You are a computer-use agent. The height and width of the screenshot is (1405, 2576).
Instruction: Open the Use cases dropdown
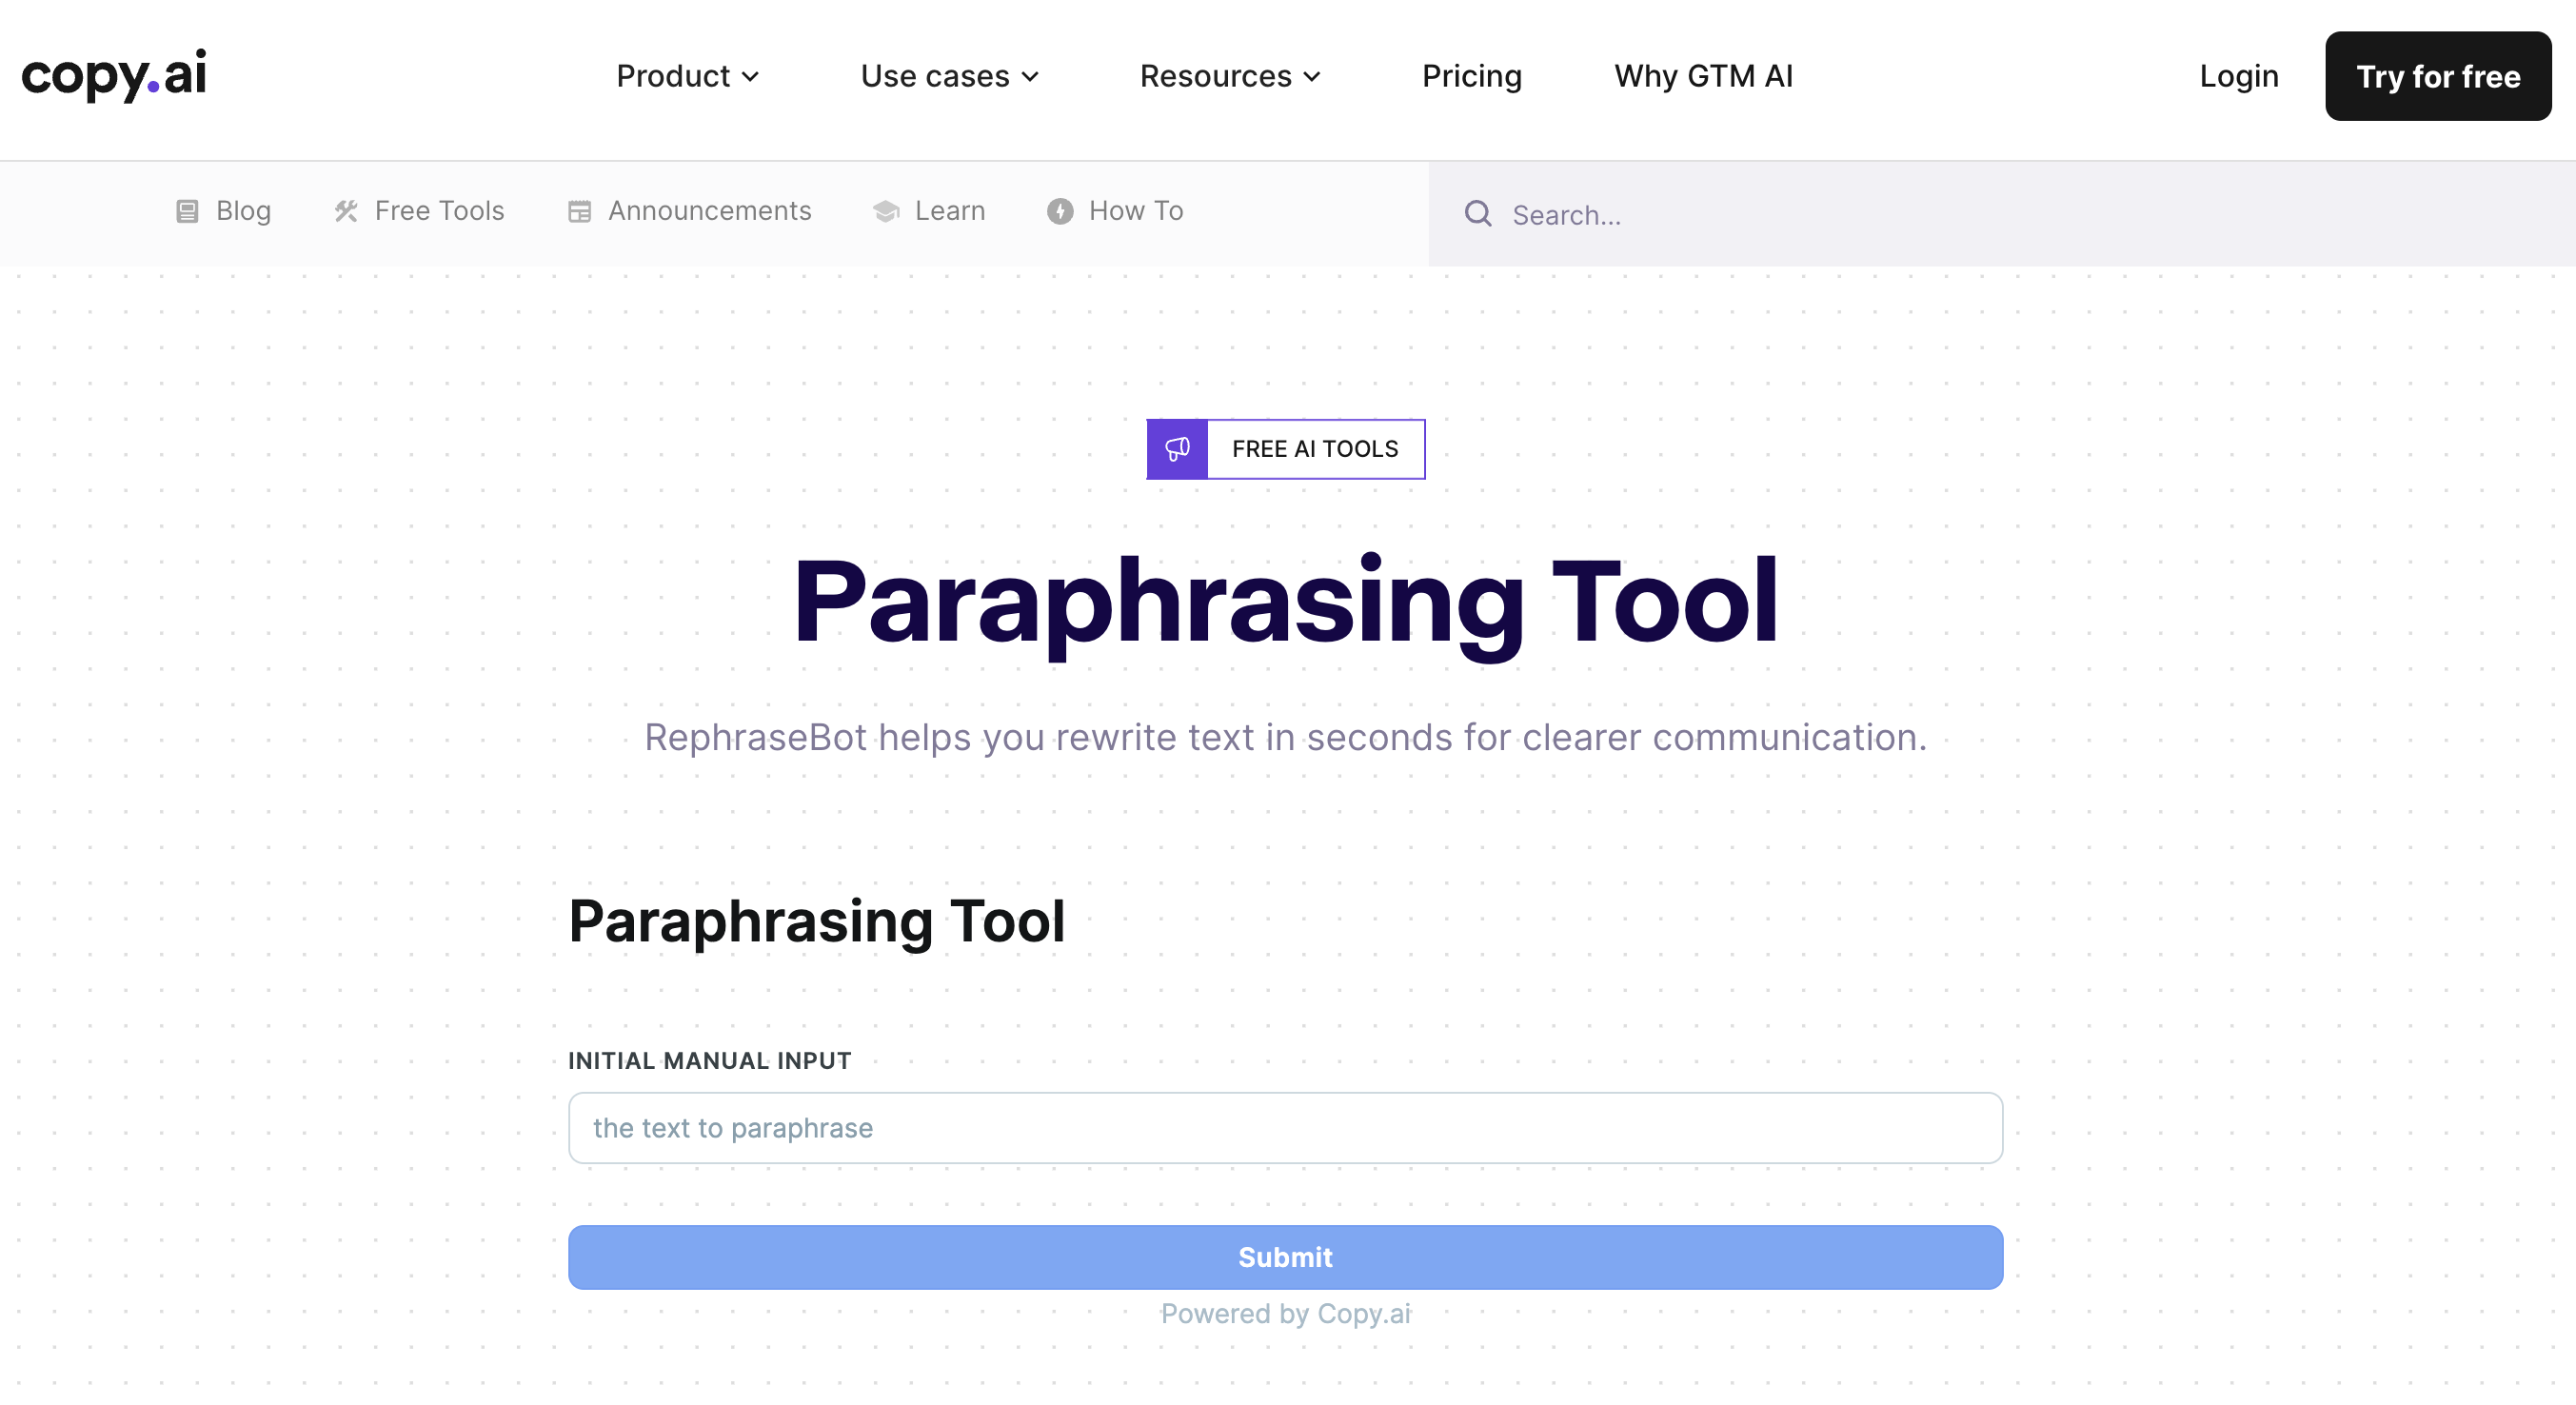[949, 76]
